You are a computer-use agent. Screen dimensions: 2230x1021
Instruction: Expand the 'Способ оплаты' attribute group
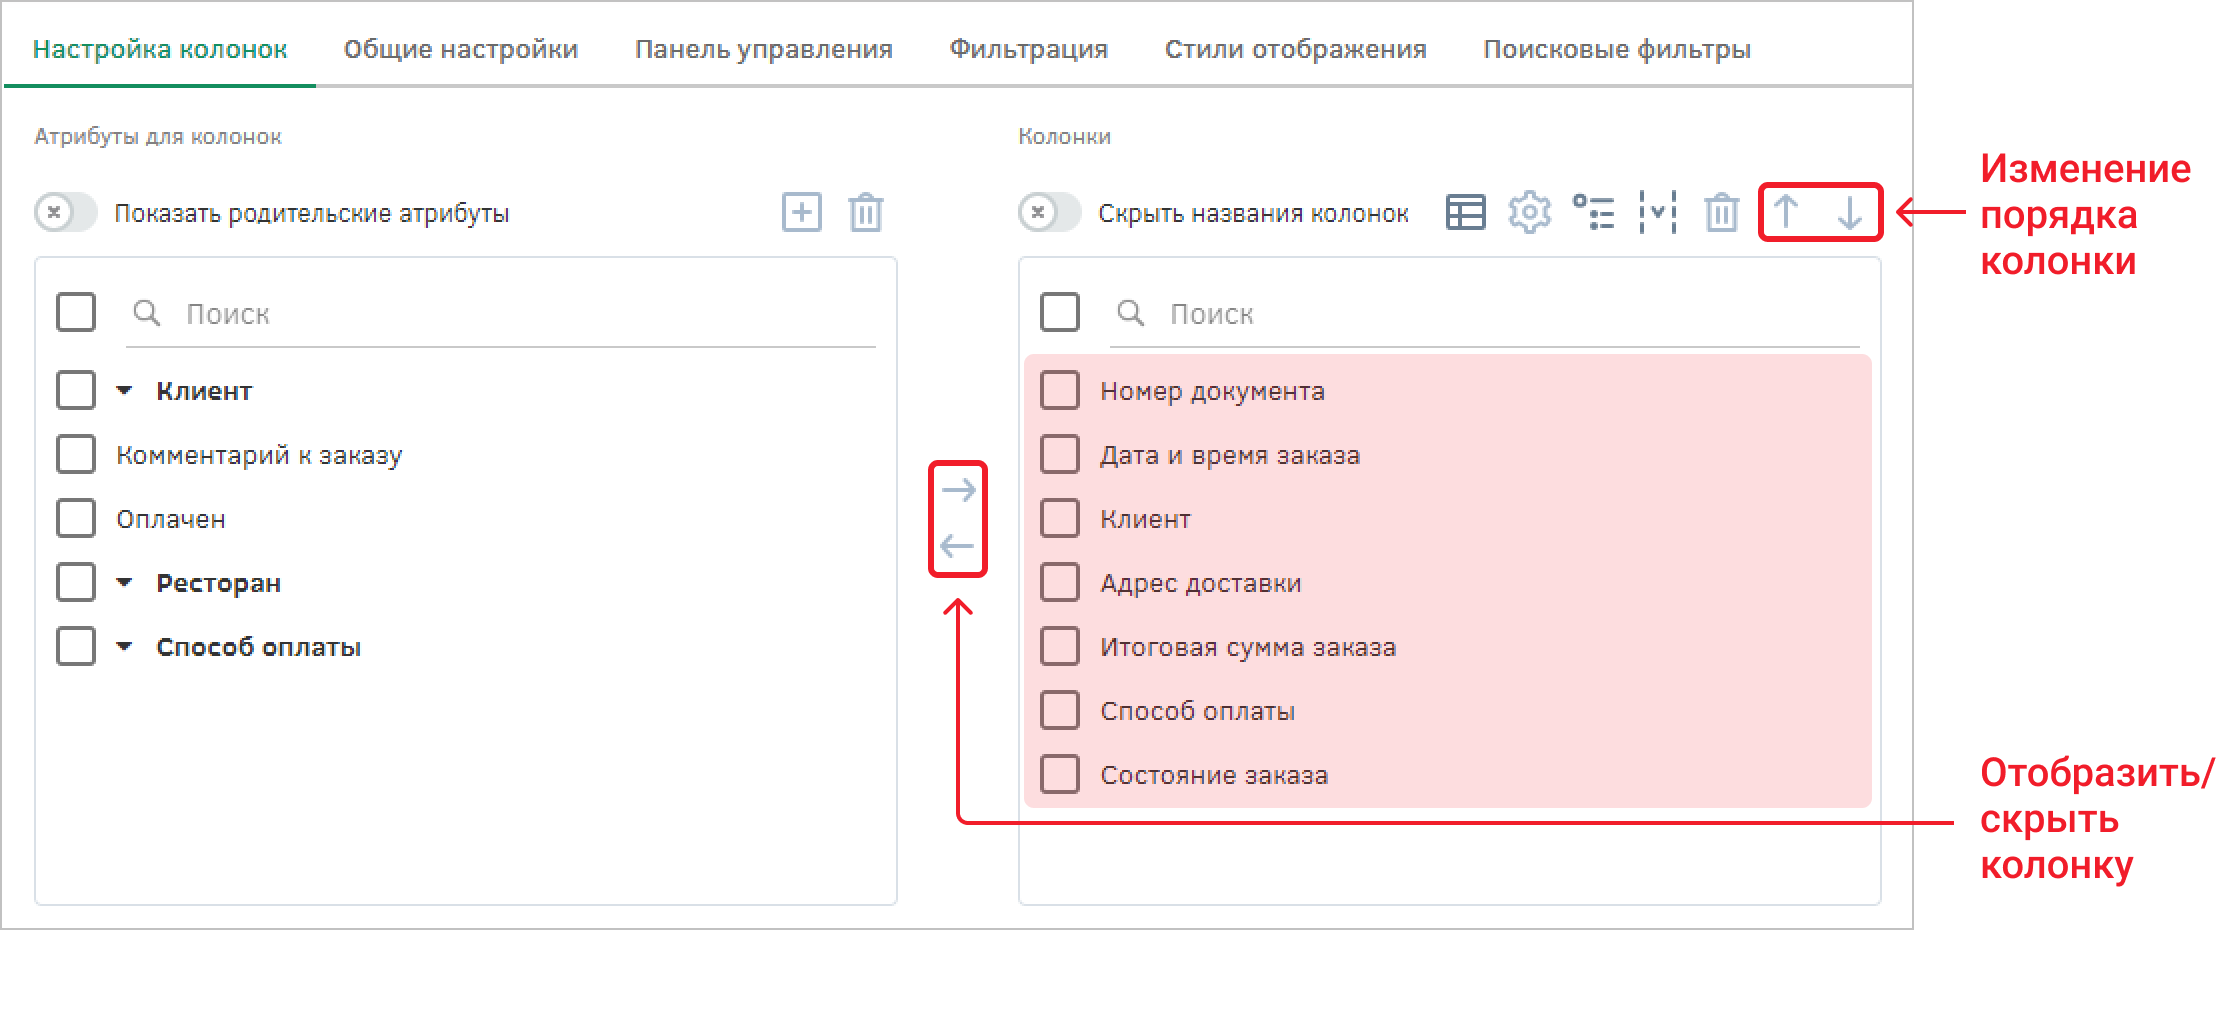coord(124,647)
